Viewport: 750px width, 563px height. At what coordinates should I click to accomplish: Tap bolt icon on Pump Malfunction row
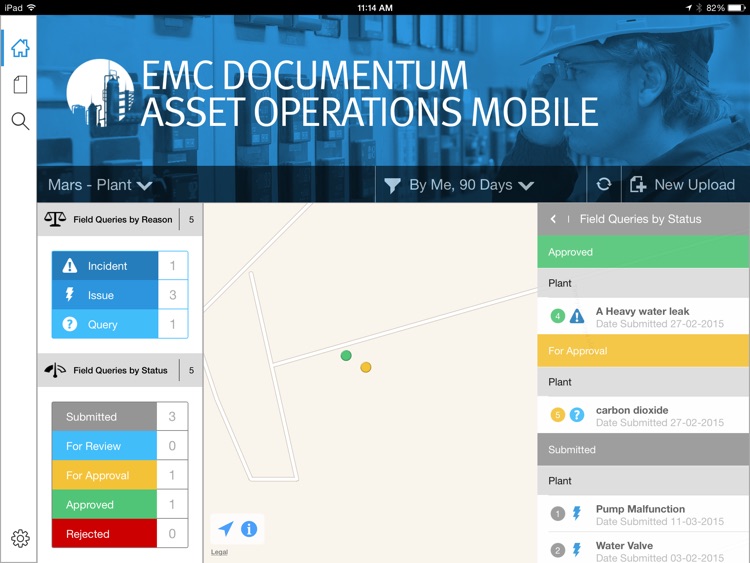tap(577, 513)
